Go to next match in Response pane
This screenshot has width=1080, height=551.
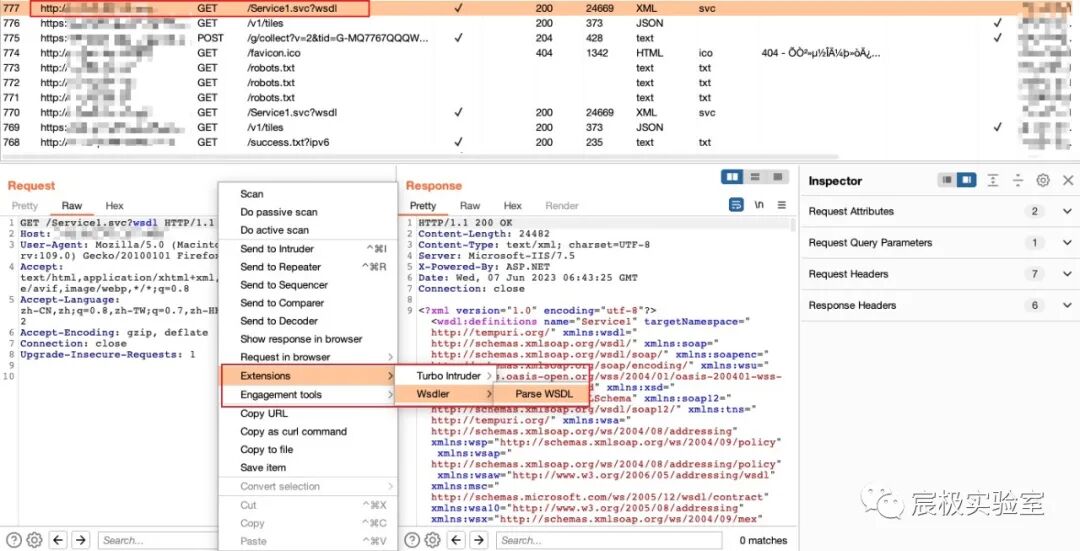(479, 540)
